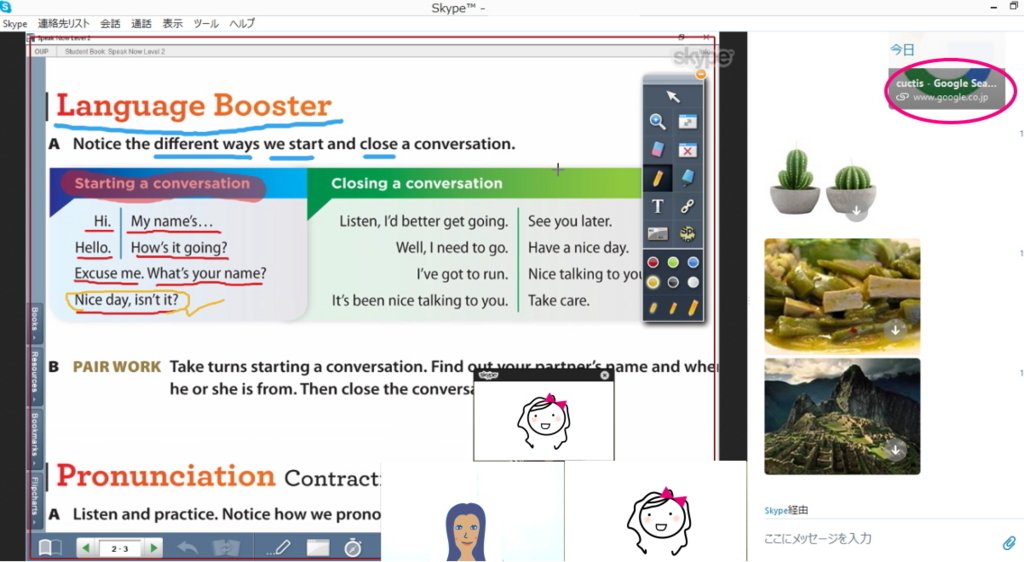1024x562 pixels.
Task: Open the book view icon in bottom bar
Action: click(x=50, y=548)
